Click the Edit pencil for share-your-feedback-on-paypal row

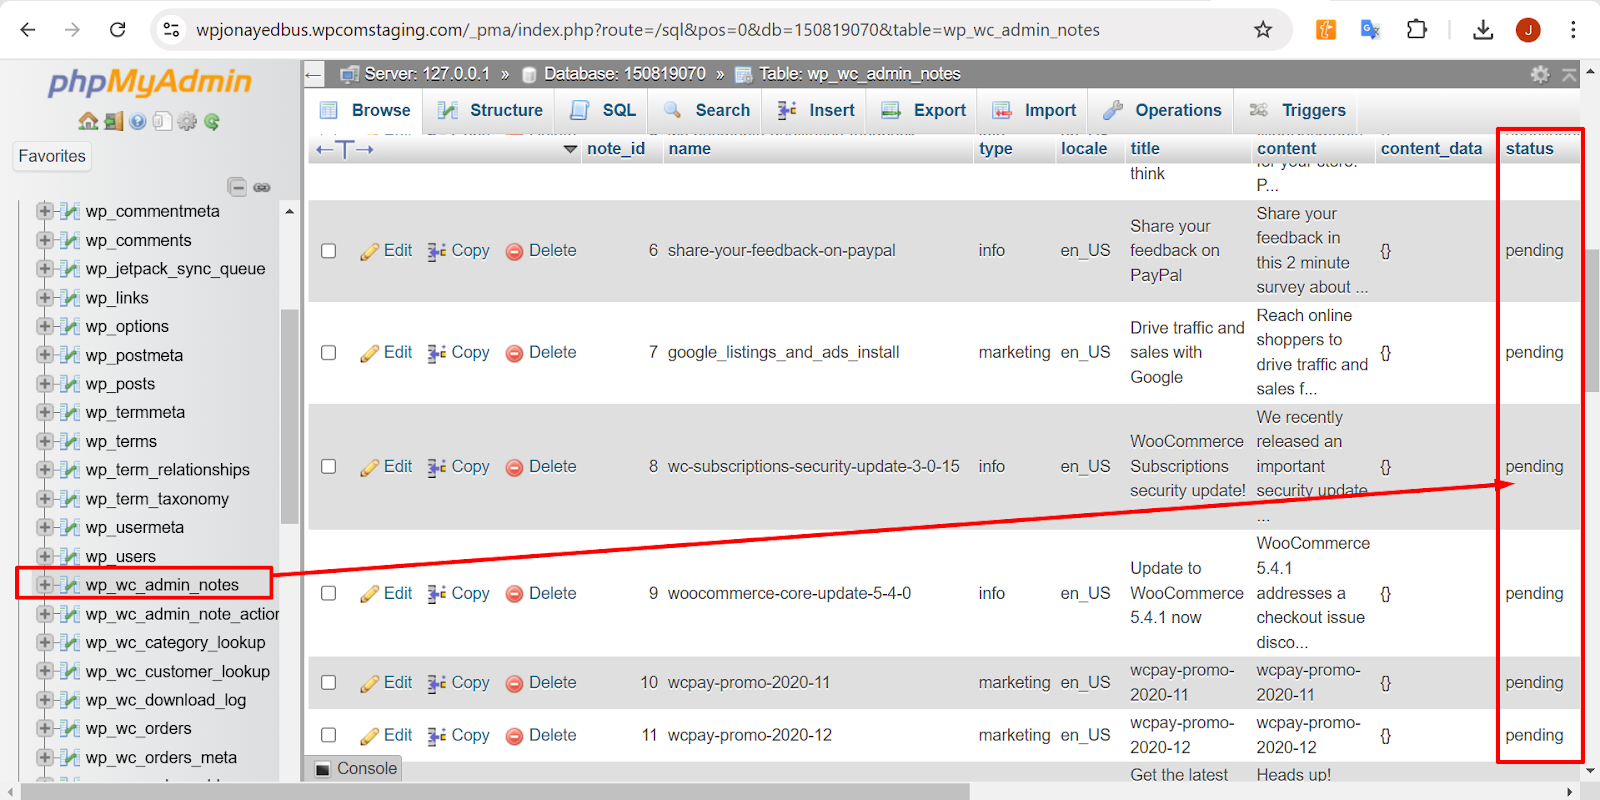coord(370,251)
